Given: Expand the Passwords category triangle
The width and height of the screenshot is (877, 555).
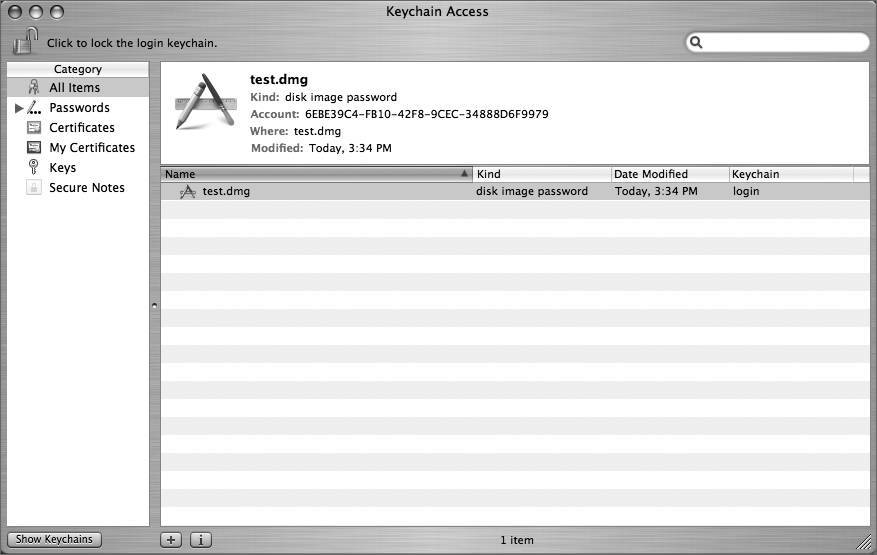Looking at the screenshot, I should pos(19,108).
